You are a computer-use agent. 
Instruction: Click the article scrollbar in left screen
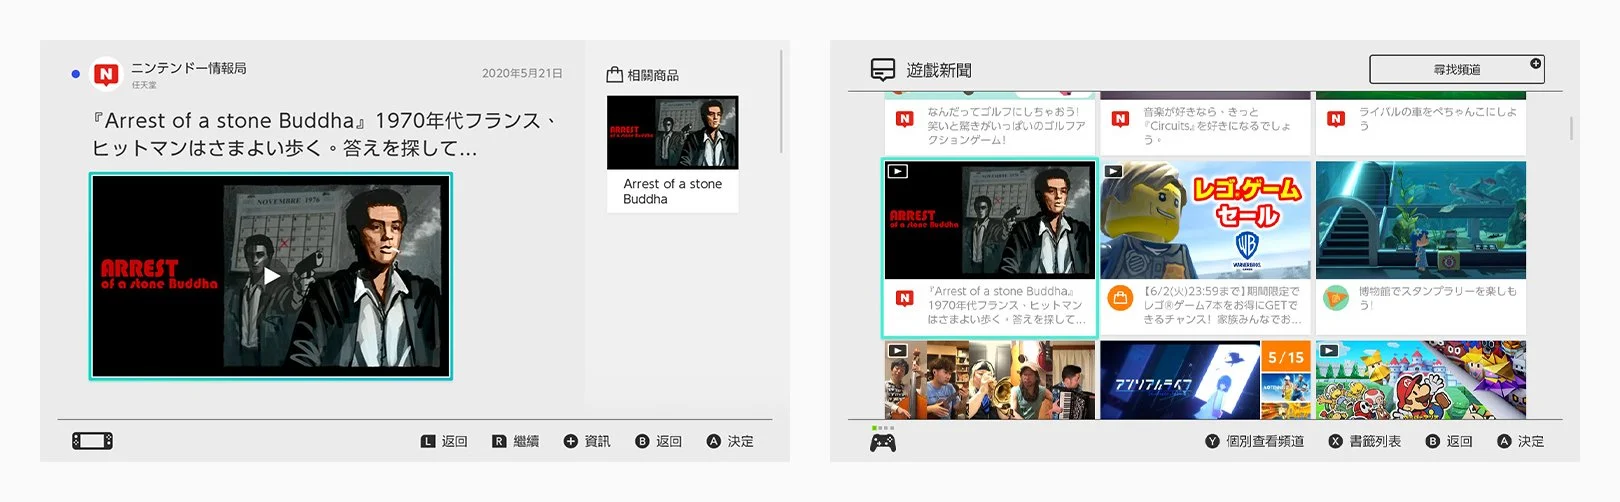[780, 100]
